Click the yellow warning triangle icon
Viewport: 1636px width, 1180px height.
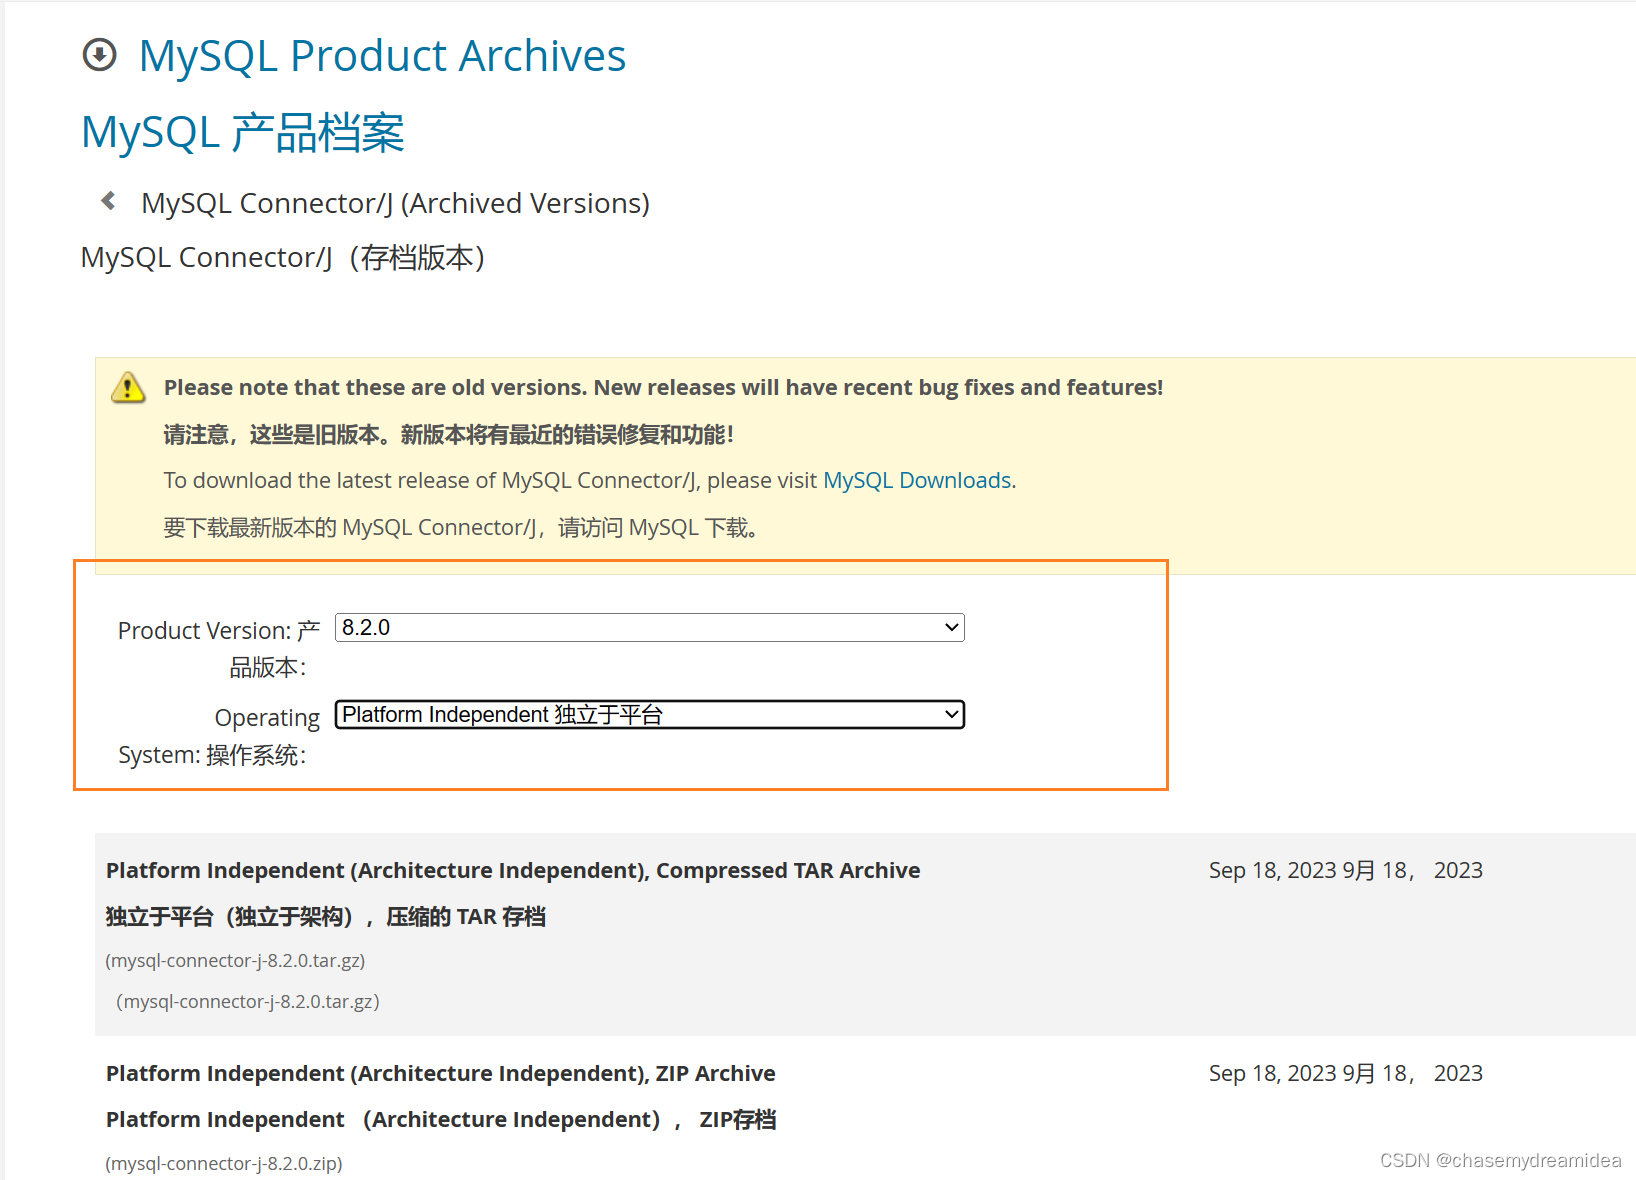tap(128, 387)
